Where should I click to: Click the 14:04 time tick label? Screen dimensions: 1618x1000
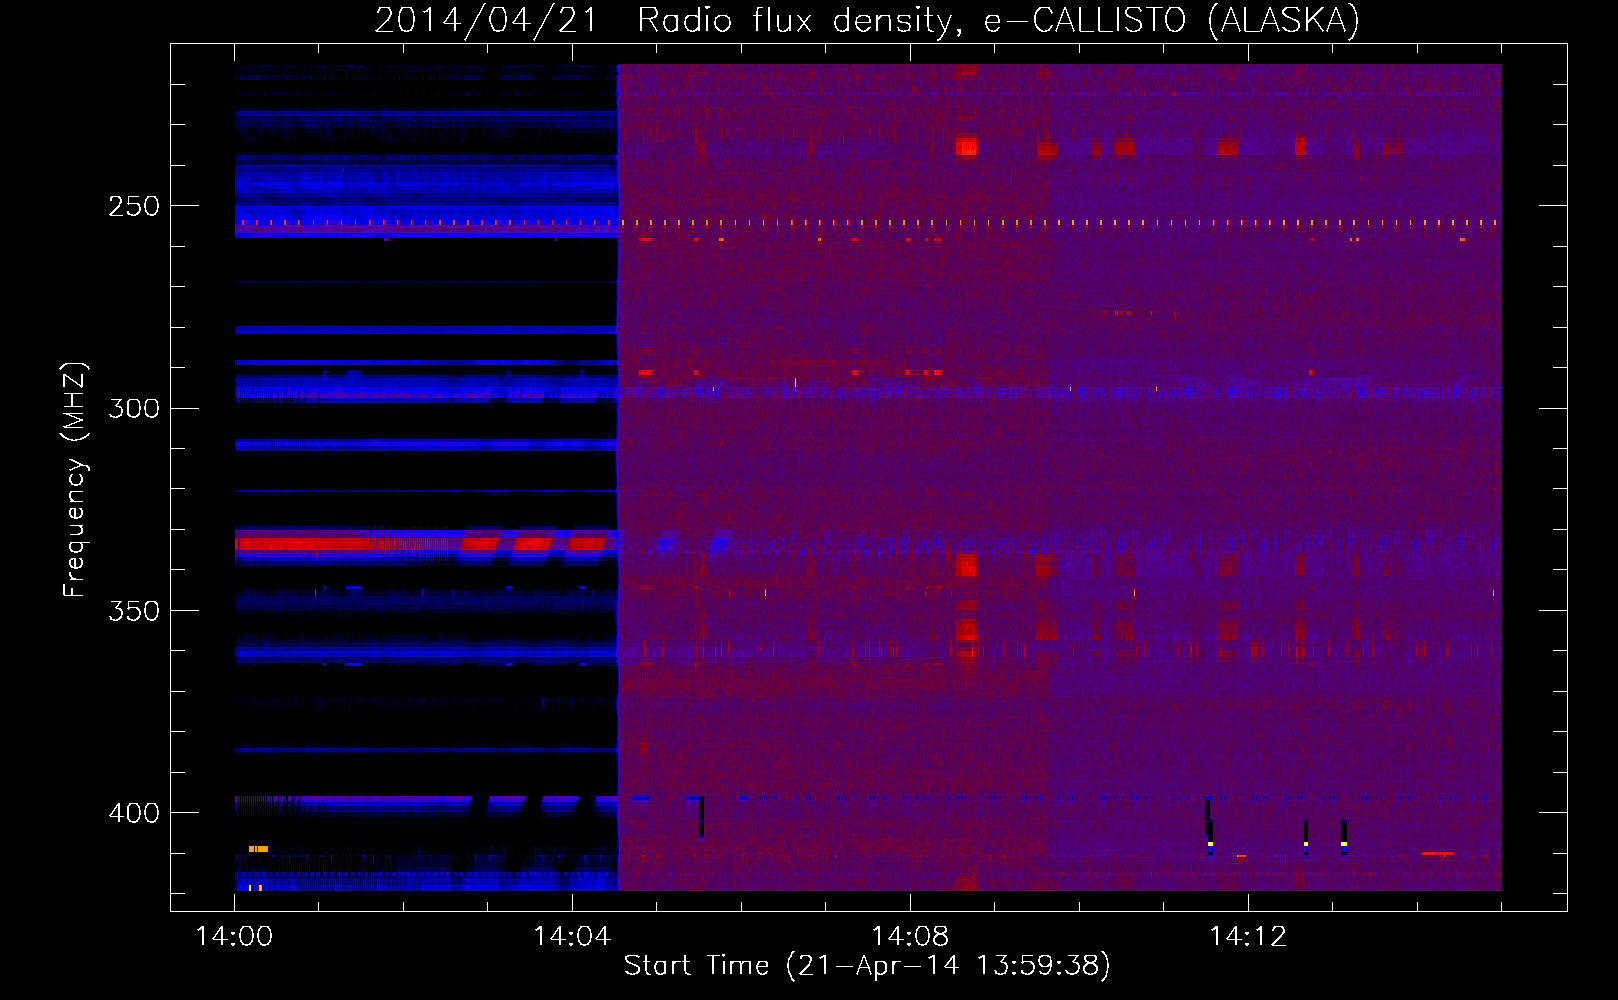point(572,936)
